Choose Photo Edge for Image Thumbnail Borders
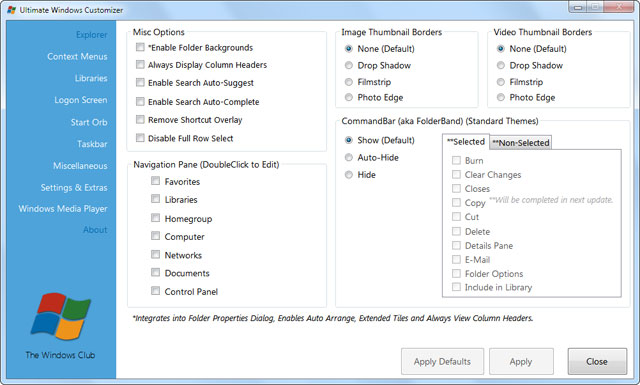Viewport: 640px width, 385px height. tap(349, 97)
